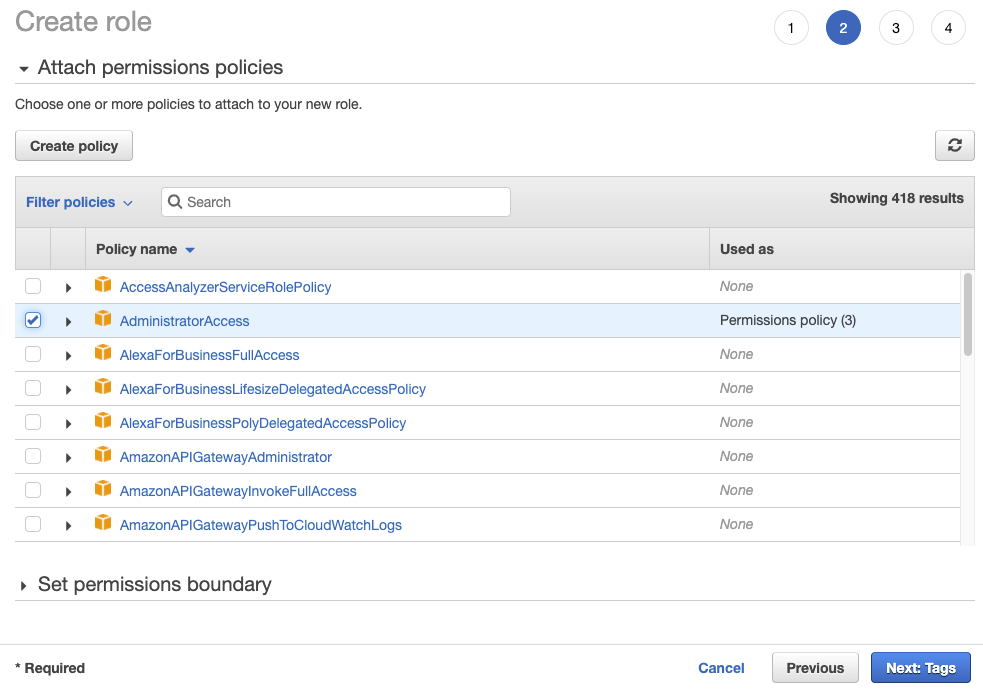This screenshot has width=983, height=689.
Task: Expand the AlexaForBusinessFullAccess row details
Action: pos(68,355)
